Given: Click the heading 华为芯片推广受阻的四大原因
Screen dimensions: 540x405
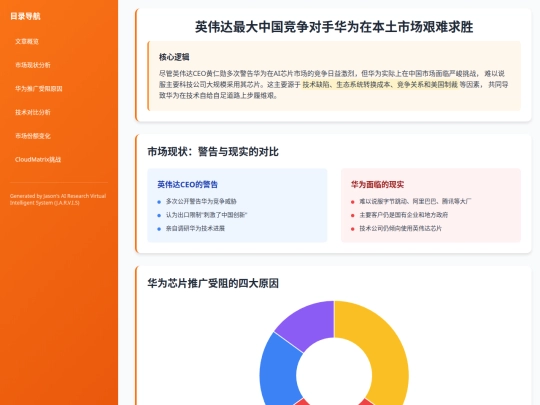Looking at the screenshot, I should click(x=213, y=283).
